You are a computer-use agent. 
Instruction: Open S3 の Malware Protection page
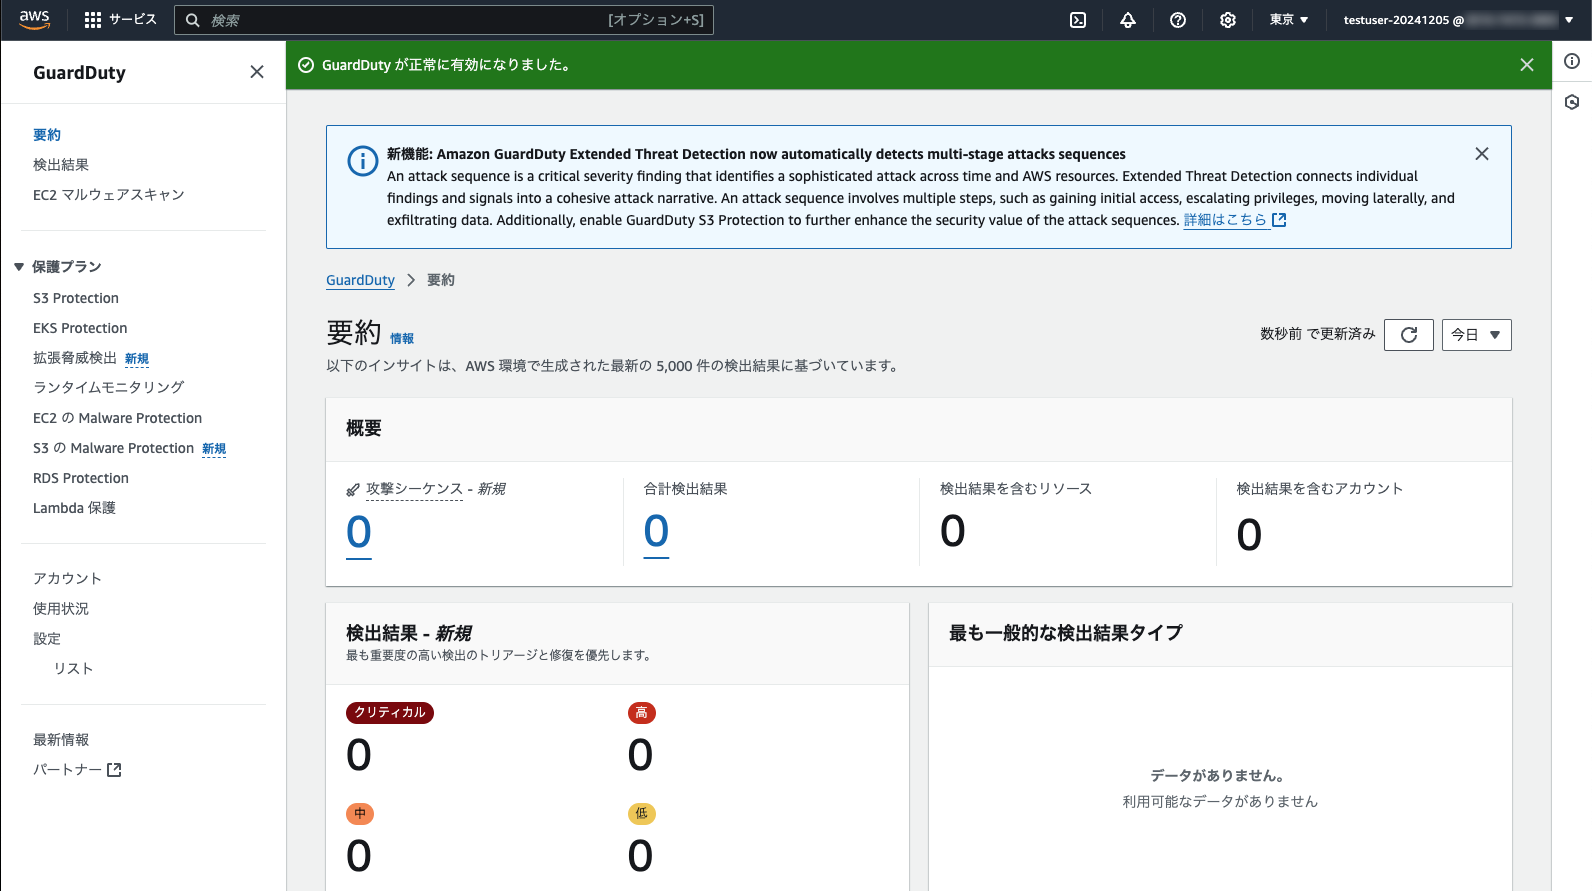pos(114,448)
